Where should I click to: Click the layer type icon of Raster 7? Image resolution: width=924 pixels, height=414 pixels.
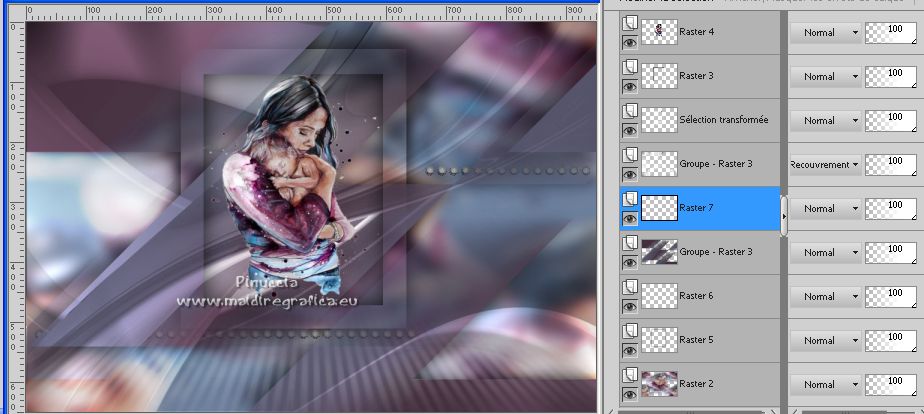pos(630,199)
